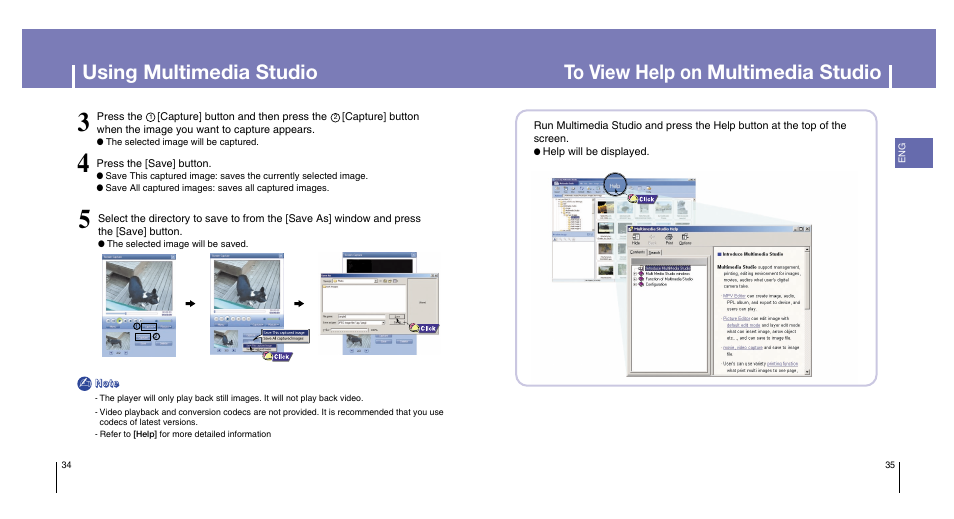Click the help content scrollbar down arrow
This screenshot has height=519, width=954.
(x=807, y=372)
